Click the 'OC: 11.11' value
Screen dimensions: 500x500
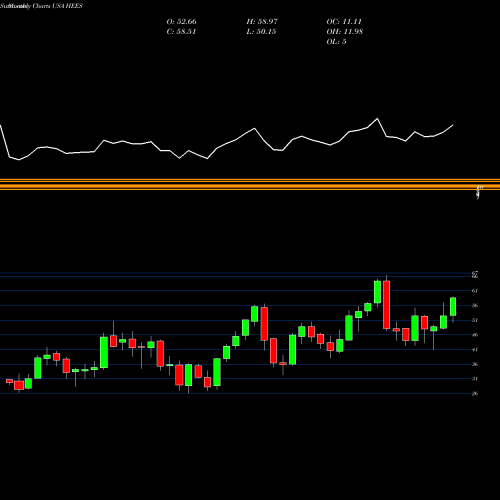click(344, 21)
